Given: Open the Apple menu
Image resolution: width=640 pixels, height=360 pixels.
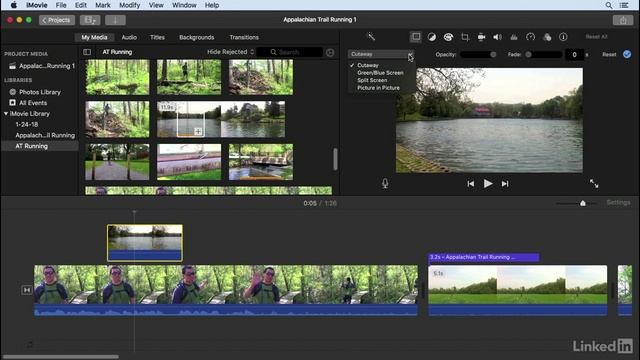Looking at the screenshot, I should 13,5.
